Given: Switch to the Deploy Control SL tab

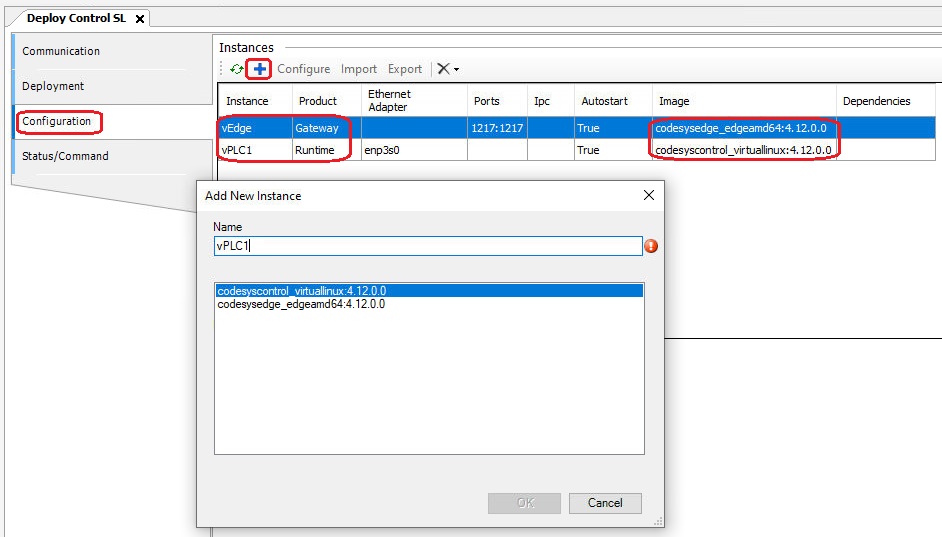Looking at the screenshot, I should (76, 18).
